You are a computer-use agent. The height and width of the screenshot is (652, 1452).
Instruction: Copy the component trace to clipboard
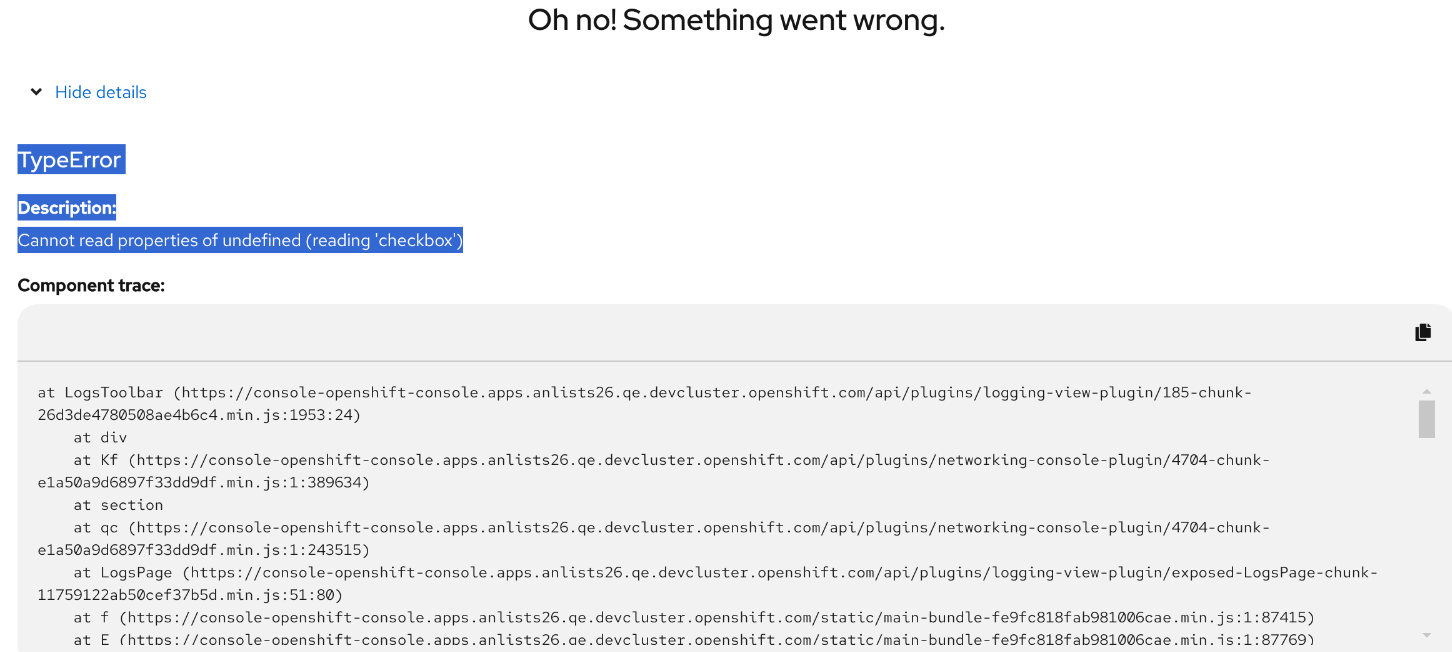point(1423,333)
